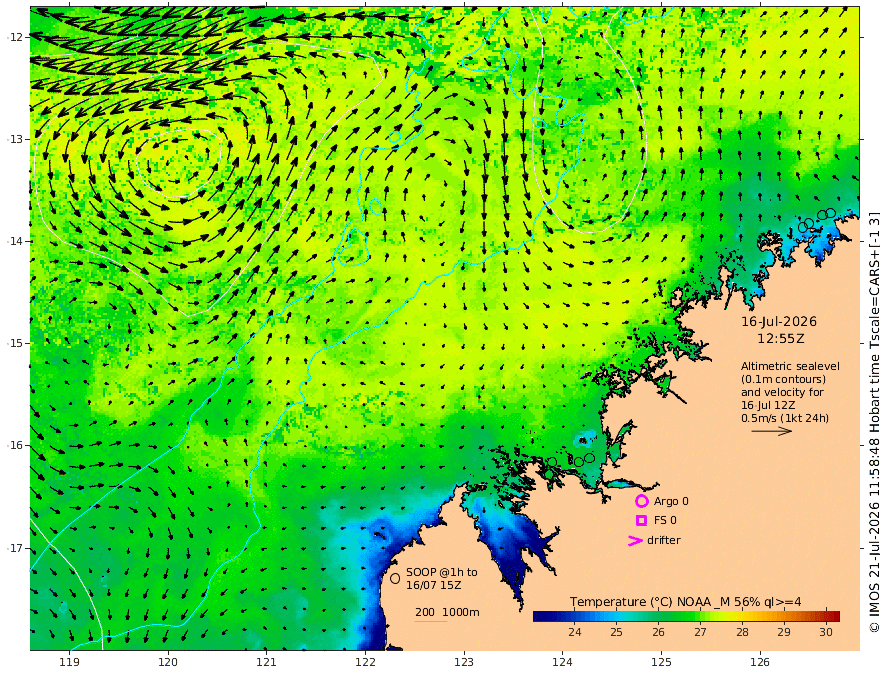The image size is (880, 680).
Task: Click the -13 latitude axis label
Action: [x=15, y=139]
